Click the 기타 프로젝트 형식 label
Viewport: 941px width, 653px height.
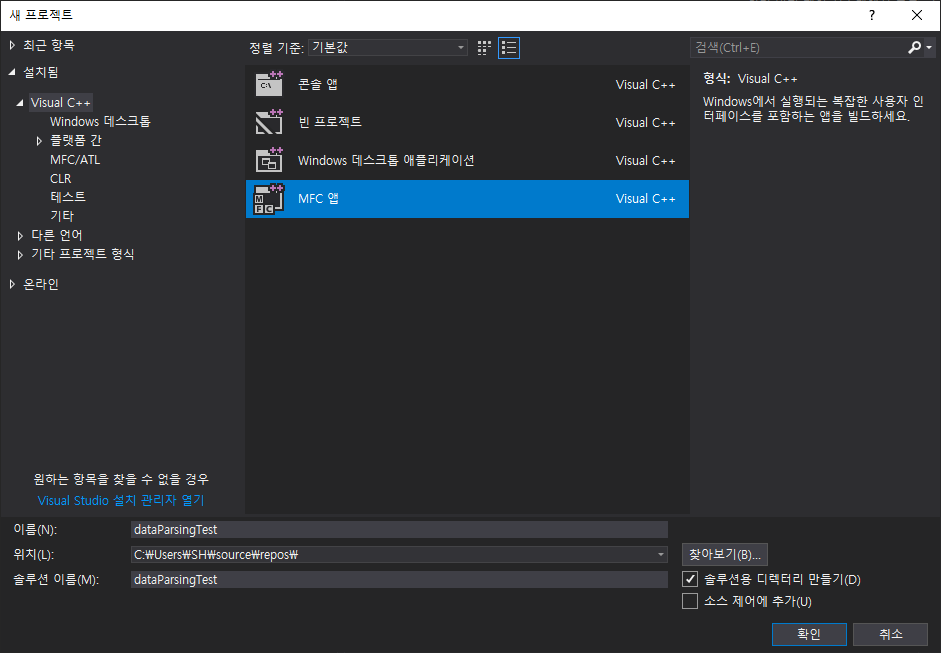tap(82, 254)
